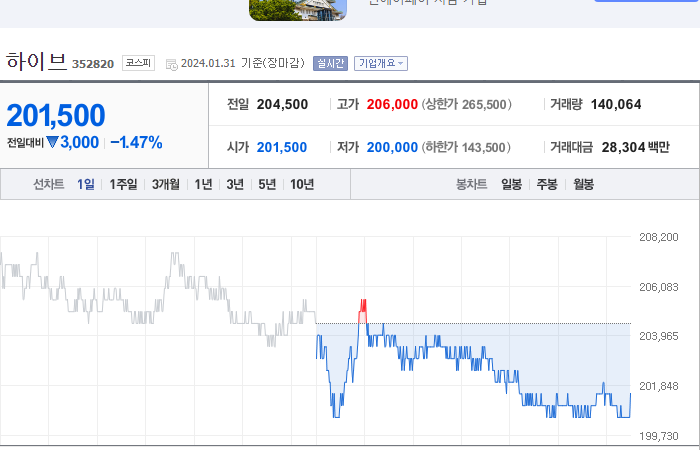
Task: Show the 3년 line chart
Action: pyautogui.click(x=235, y=184)
